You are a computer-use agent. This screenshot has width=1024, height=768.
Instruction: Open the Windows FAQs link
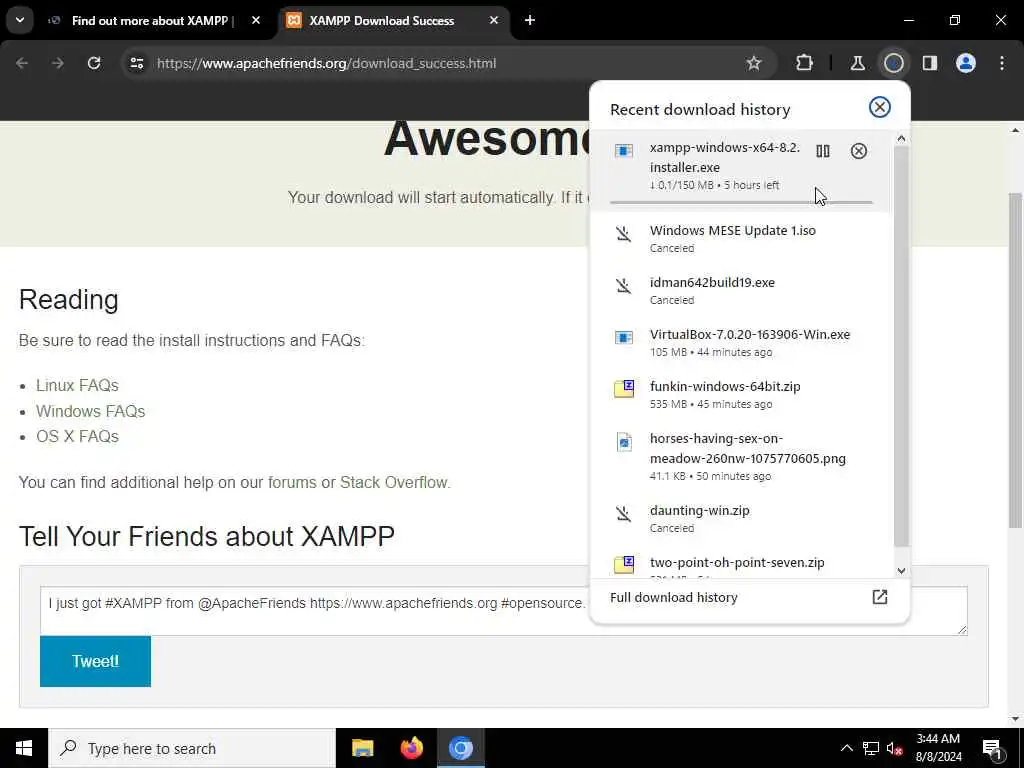point(90,411)
